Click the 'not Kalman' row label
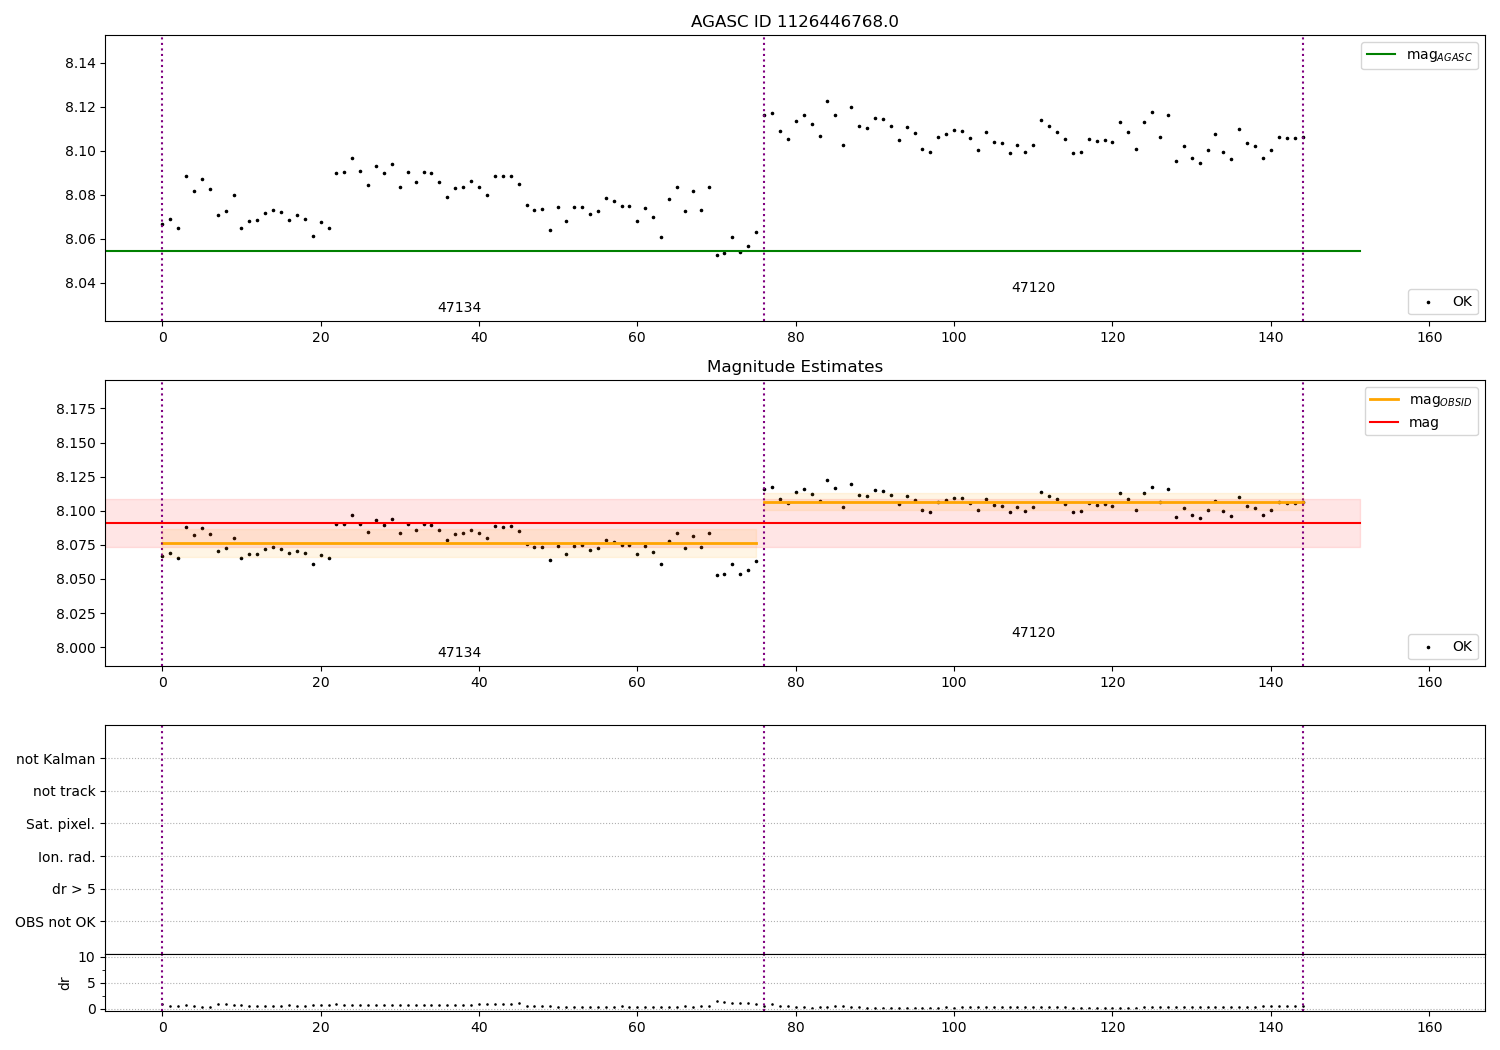This screenshot has width=1500, height=1050. click(x=56, y=759)
